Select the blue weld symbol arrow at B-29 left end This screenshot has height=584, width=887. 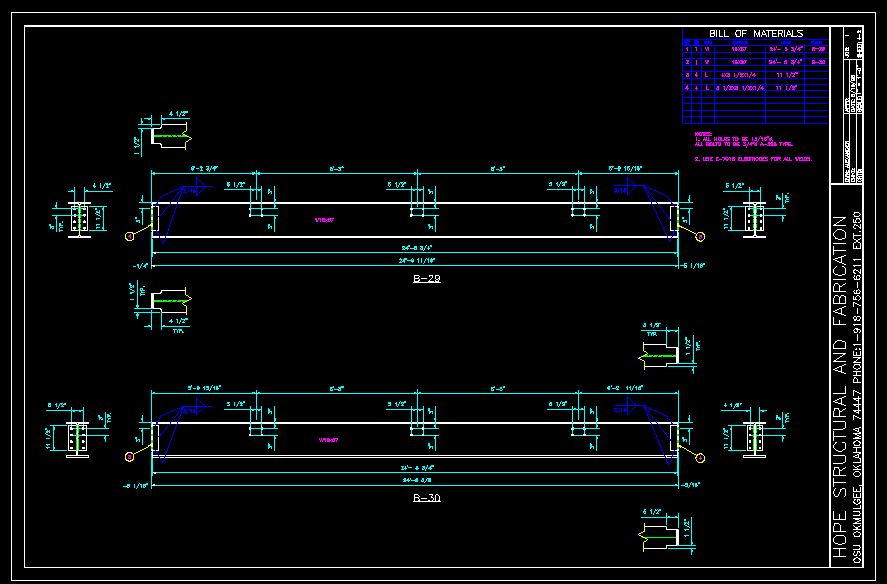pos(198,187)
